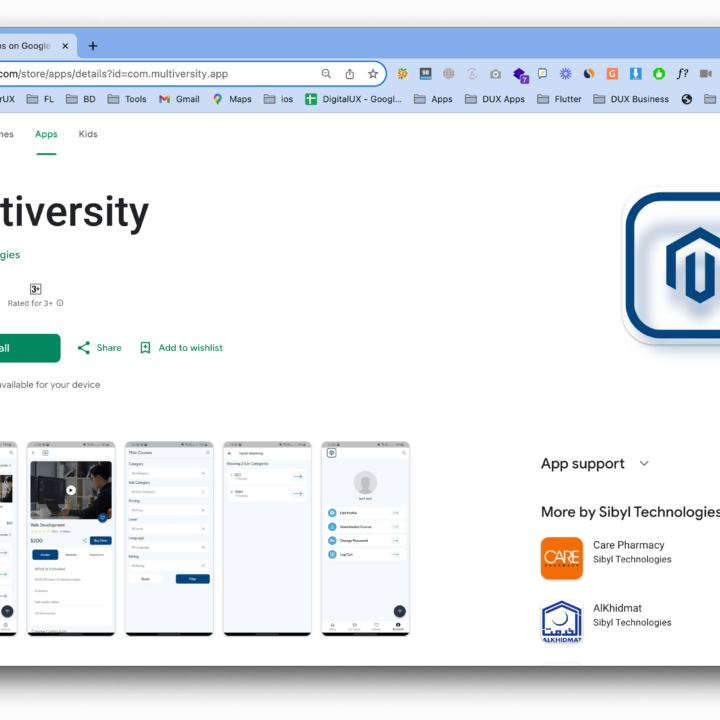Expand the App support section
The width and height of the screenshot is (720, 720).
[x=595, y=464]
